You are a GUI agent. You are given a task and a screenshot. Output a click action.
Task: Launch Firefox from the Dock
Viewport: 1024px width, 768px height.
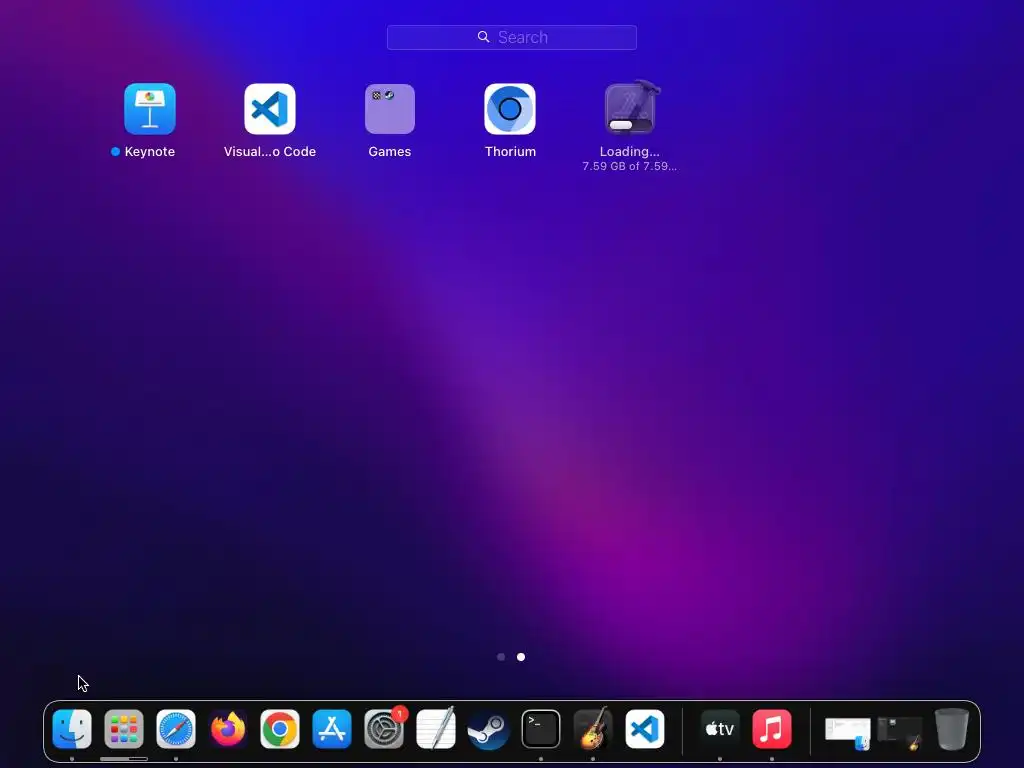(x=228, y=729)
